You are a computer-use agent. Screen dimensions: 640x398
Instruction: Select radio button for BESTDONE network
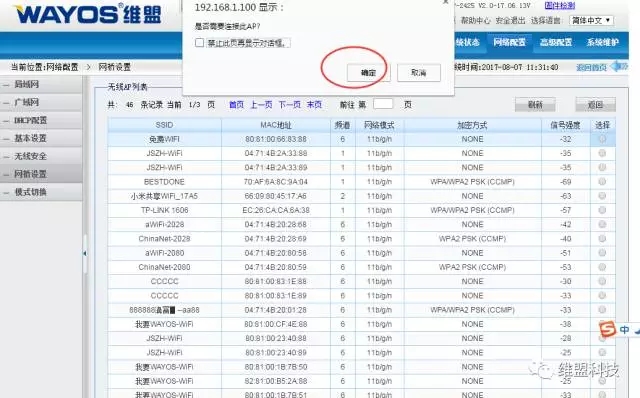(x=602, y=182)
